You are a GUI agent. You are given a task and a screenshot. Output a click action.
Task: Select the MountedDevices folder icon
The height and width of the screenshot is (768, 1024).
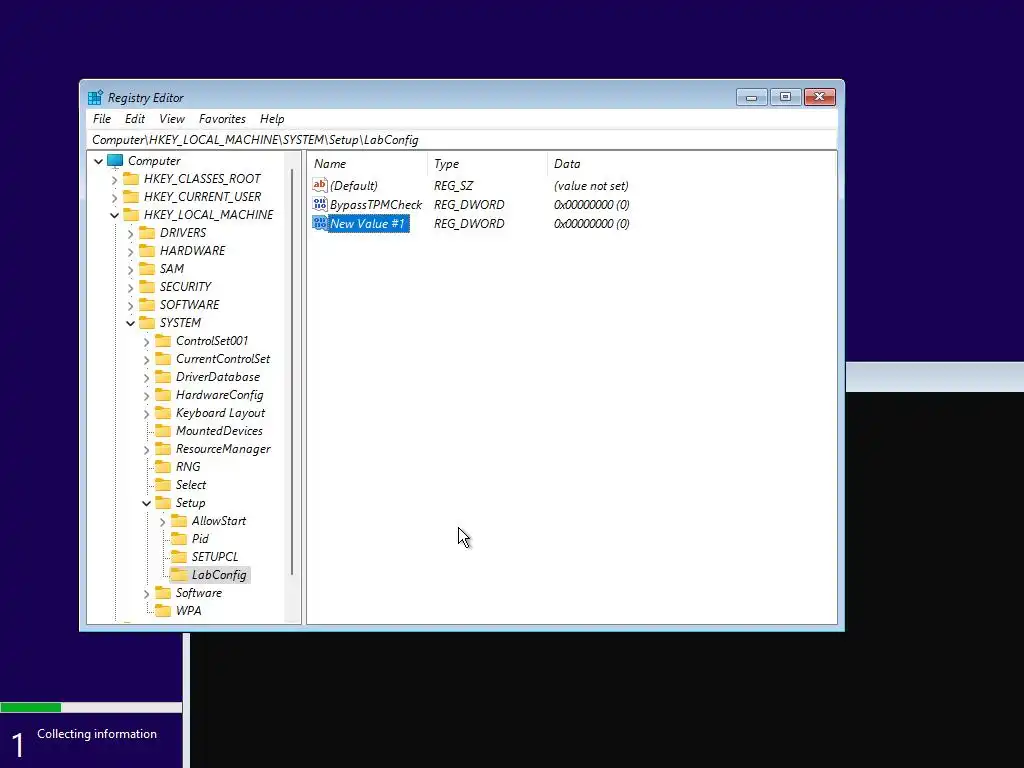pos(163,431)
